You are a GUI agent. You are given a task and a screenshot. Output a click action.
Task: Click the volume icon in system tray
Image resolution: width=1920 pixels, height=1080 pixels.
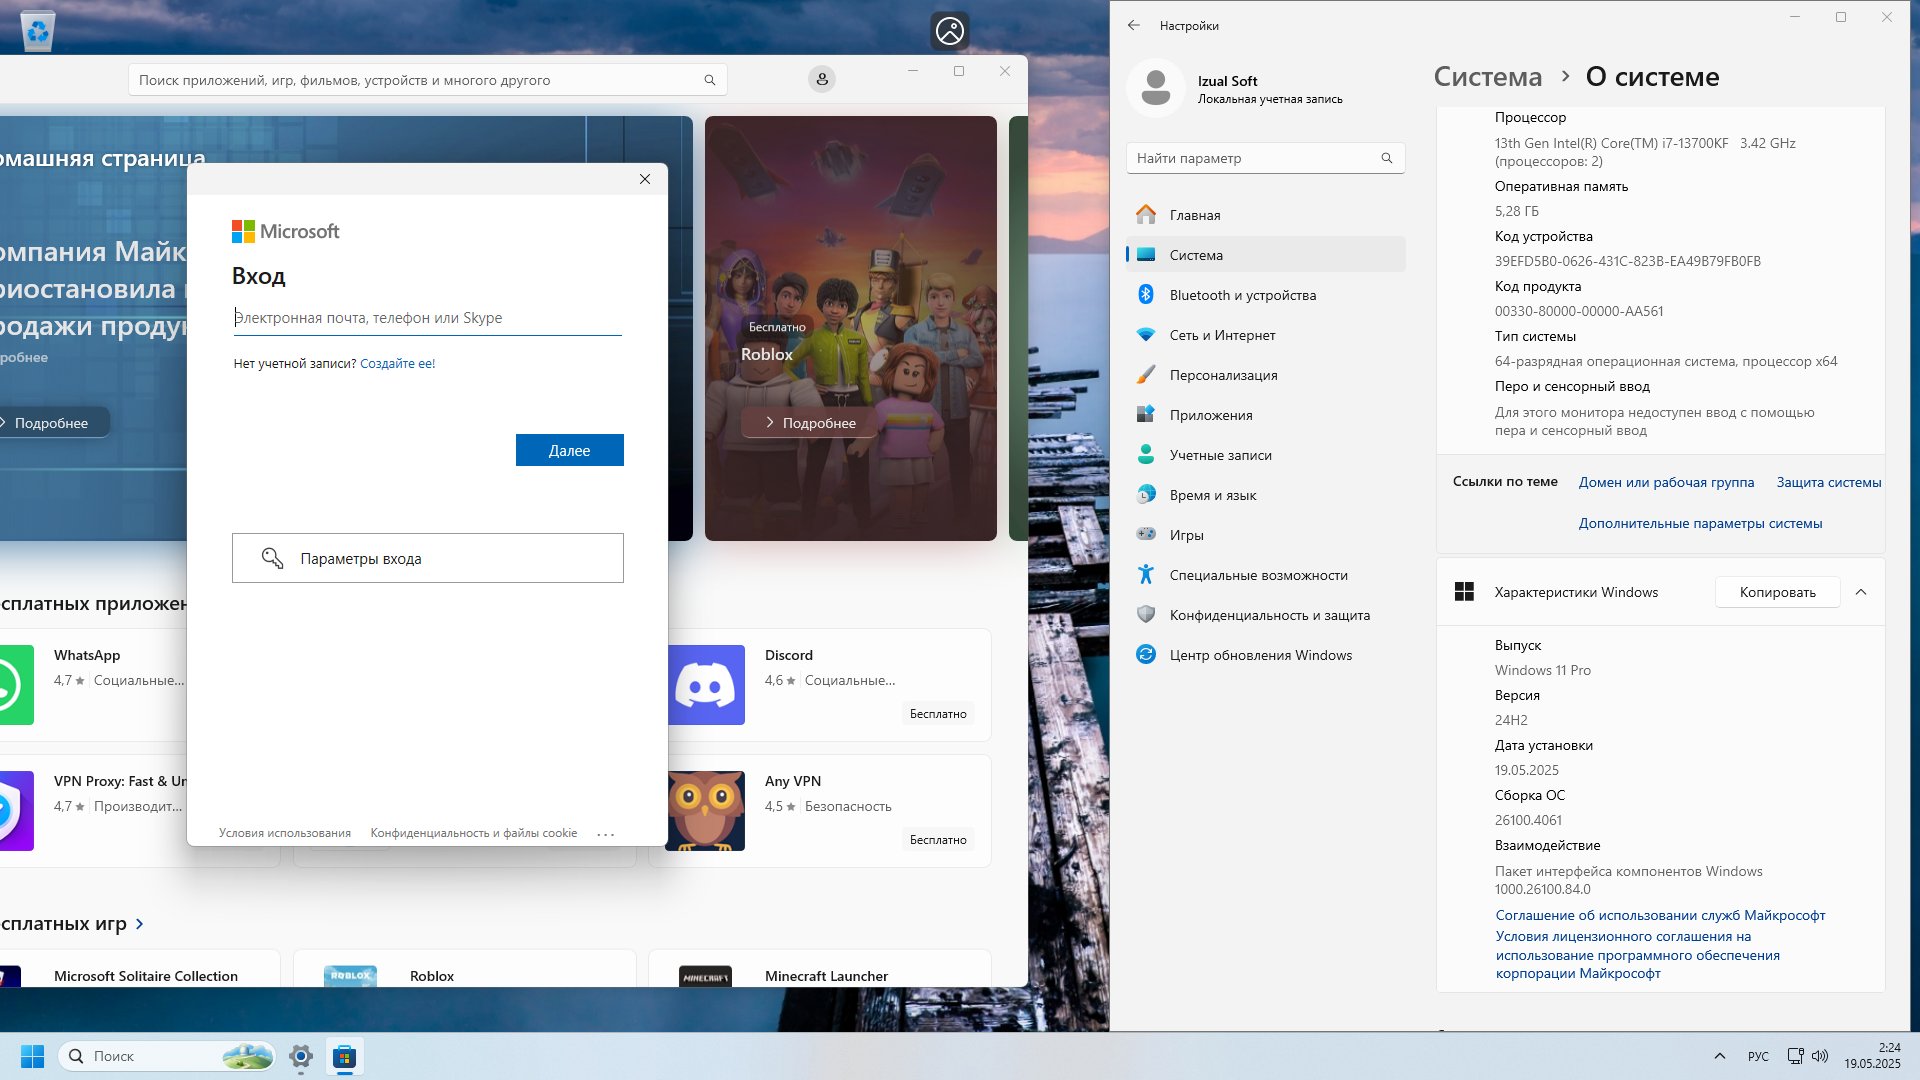1820,1056
